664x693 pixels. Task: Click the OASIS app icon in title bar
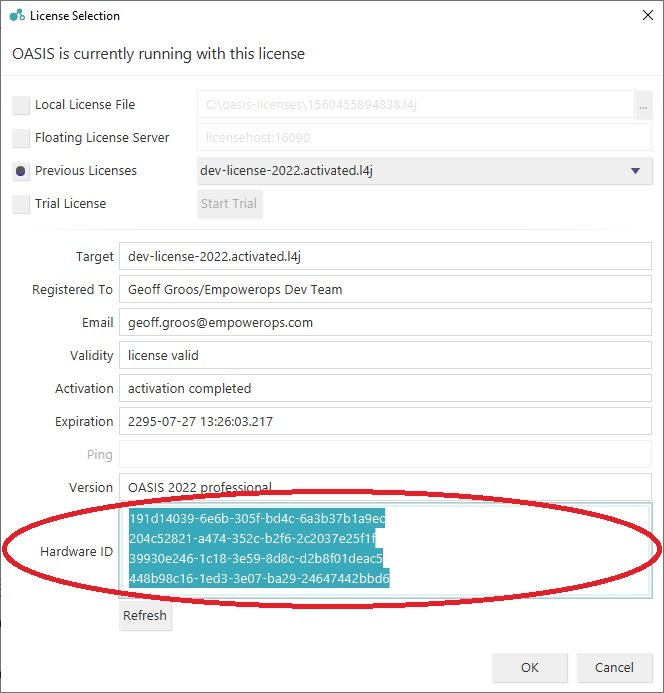(17, 15)
